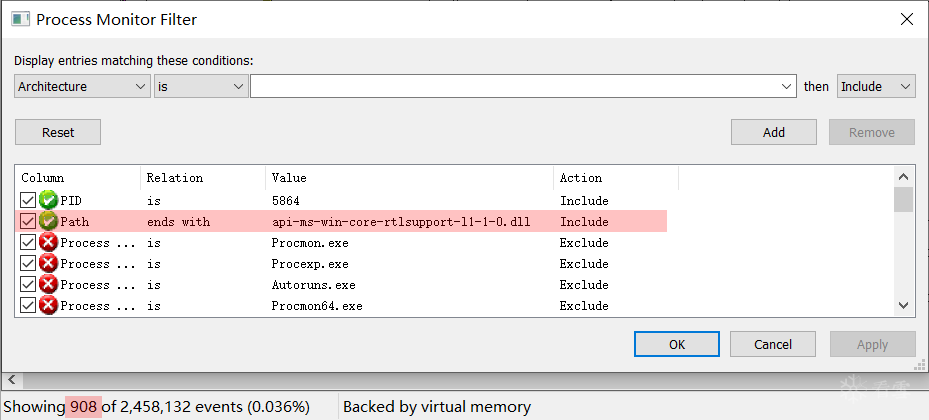The height and width of the screenshot is (420, 929).
Task: Uncheck the PID is 5864 filter
Action: coord(28,201)
